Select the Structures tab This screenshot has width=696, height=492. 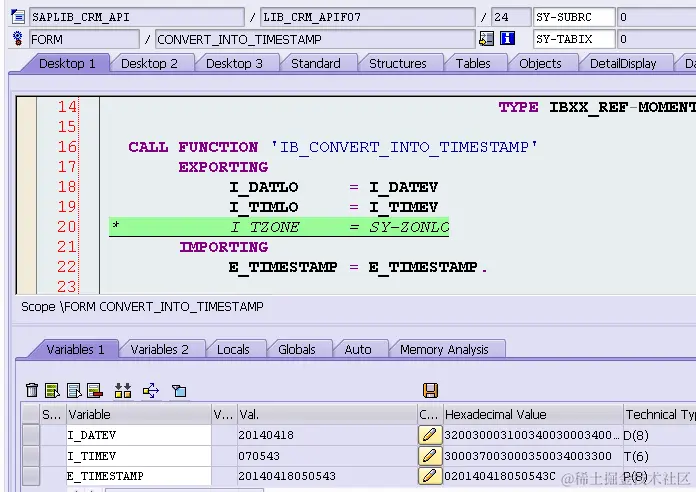[x=398, y=63]
